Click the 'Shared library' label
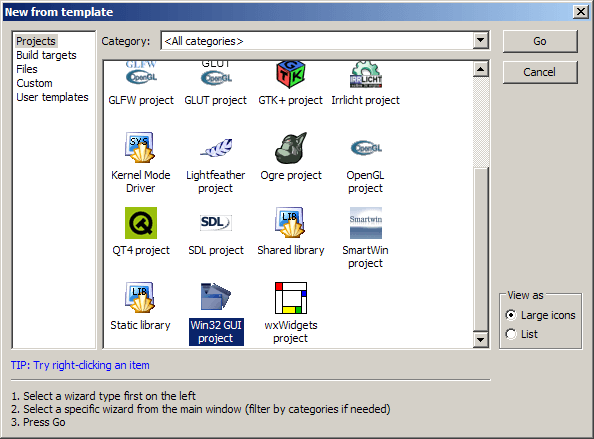This screenshot has width=594, height=439. [x=291, y=250]
